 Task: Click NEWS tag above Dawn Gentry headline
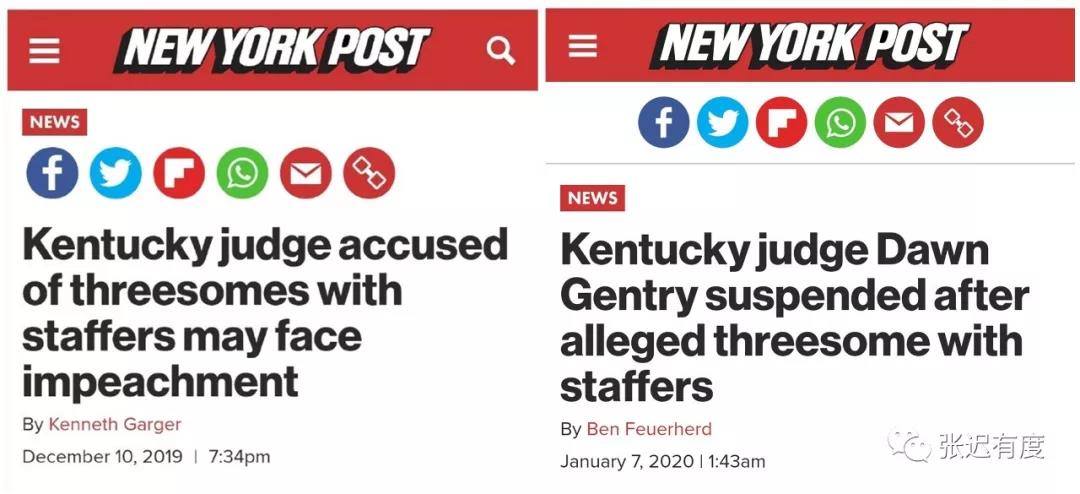click(x=592, y=198)
